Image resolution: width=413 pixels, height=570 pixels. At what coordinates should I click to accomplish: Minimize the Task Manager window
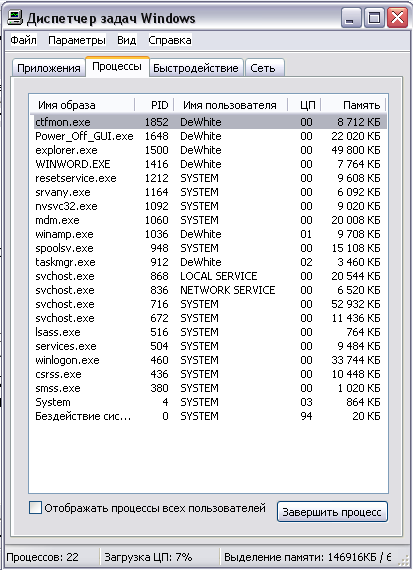350,18
